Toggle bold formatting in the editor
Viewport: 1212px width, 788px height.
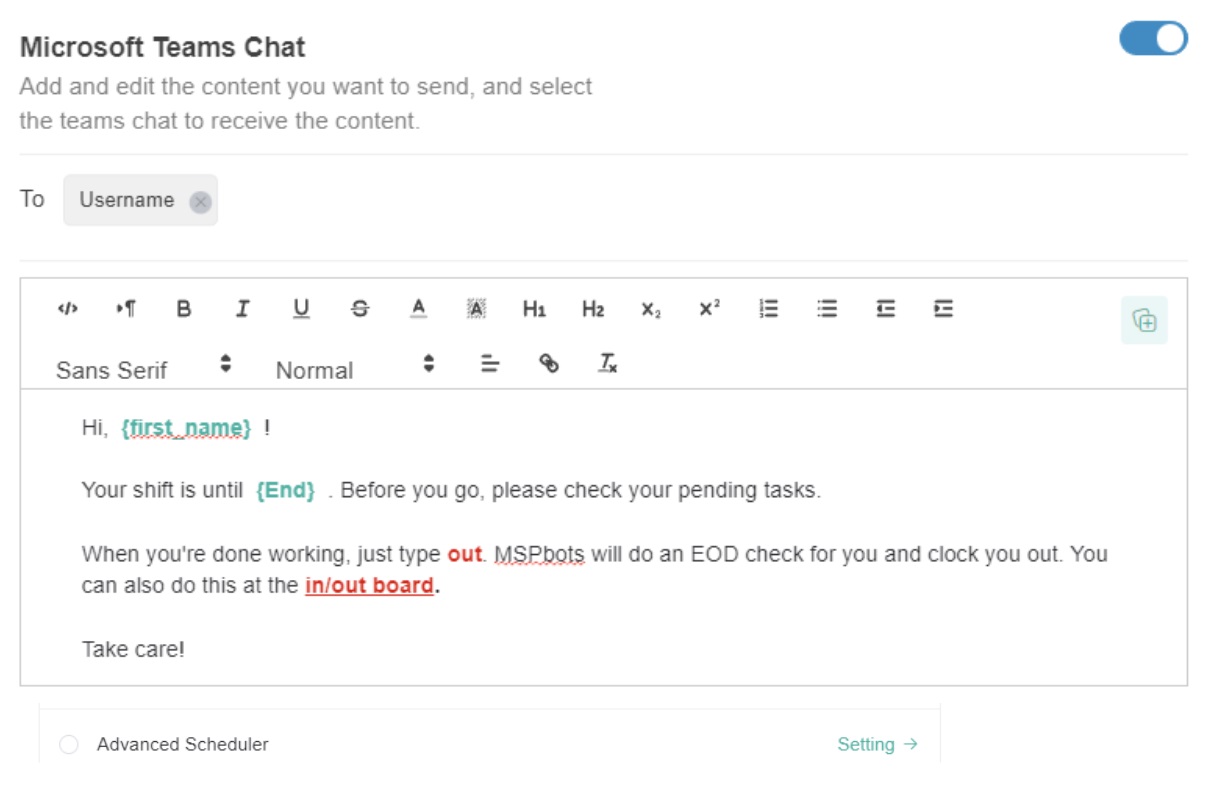tap(184, 309)
